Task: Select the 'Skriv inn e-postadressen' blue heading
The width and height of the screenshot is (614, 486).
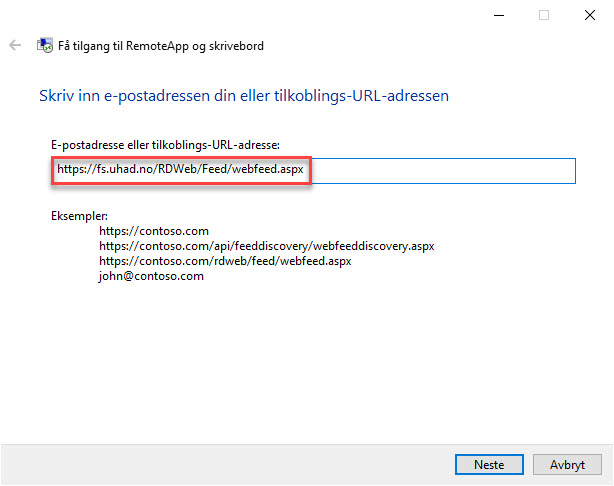Action: pyautogui.click(x=244, y=96)
